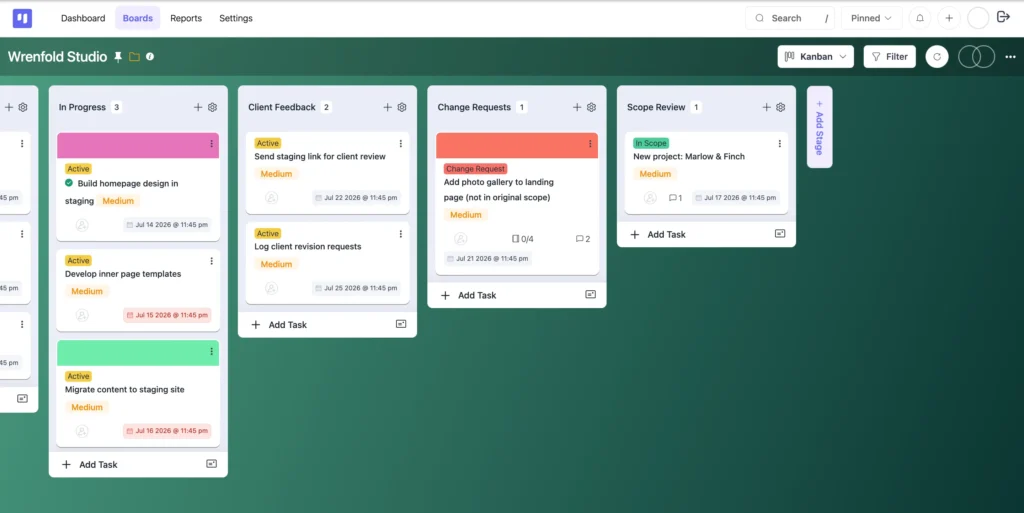
Task: Click template icon in In Progress footer
Action: [212, 464]
